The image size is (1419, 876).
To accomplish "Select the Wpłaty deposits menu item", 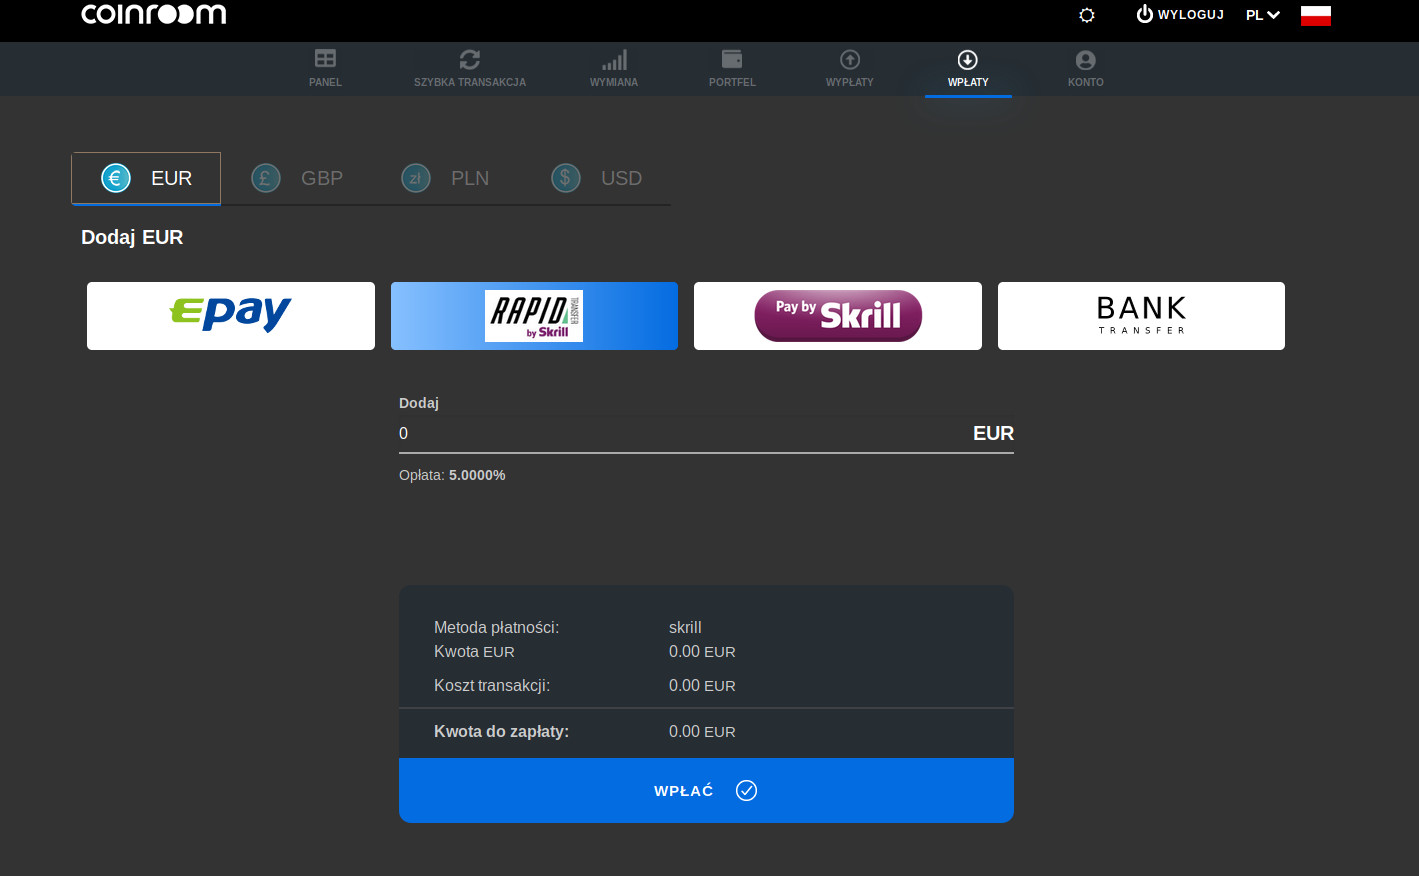I will [968, 69].
